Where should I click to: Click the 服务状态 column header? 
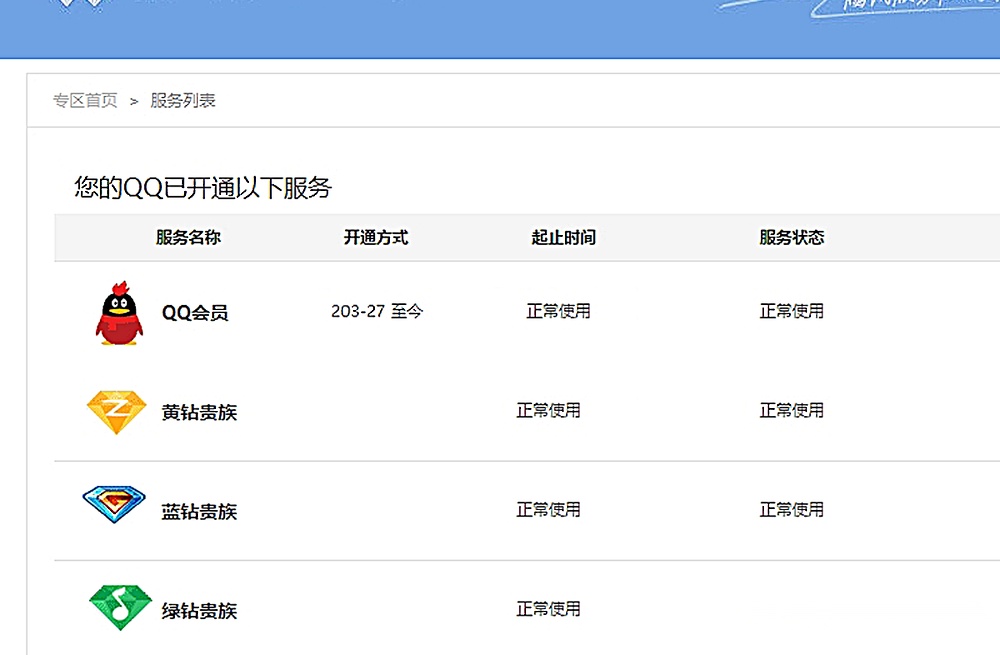(x=791, y=237)
